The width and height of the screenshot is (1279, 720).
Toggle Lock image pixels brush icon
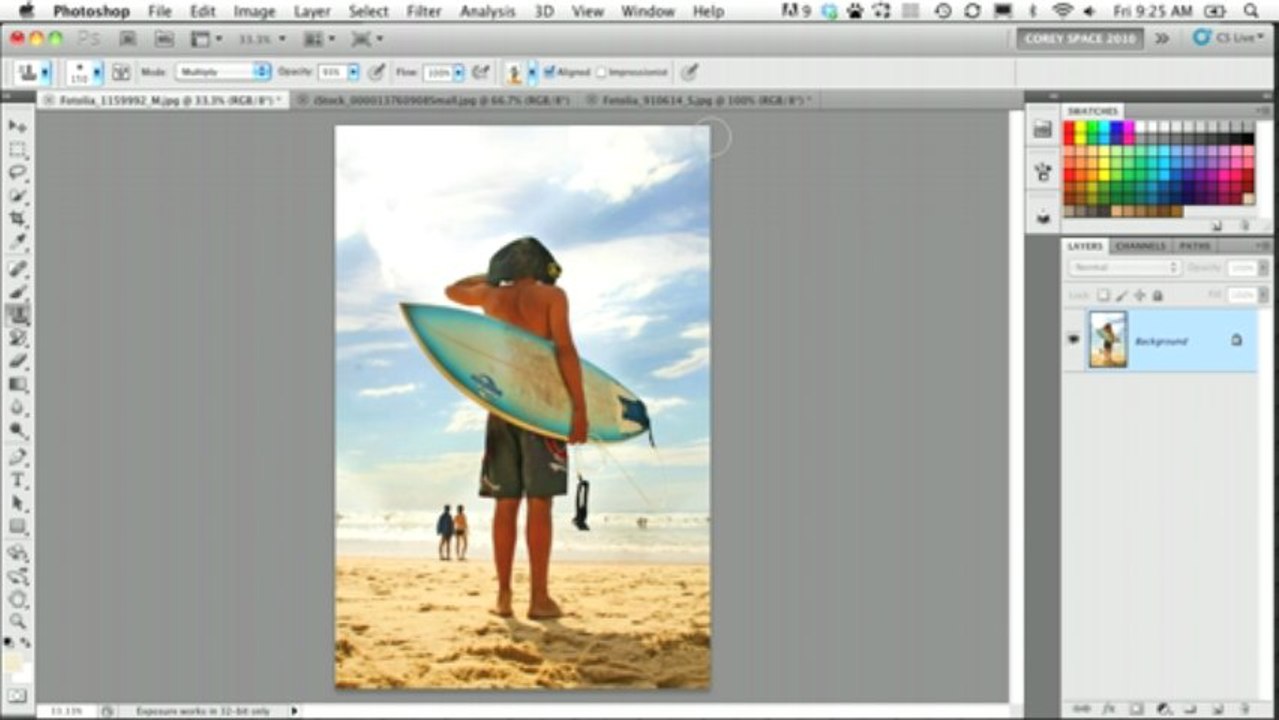[x=1122, y=295]
